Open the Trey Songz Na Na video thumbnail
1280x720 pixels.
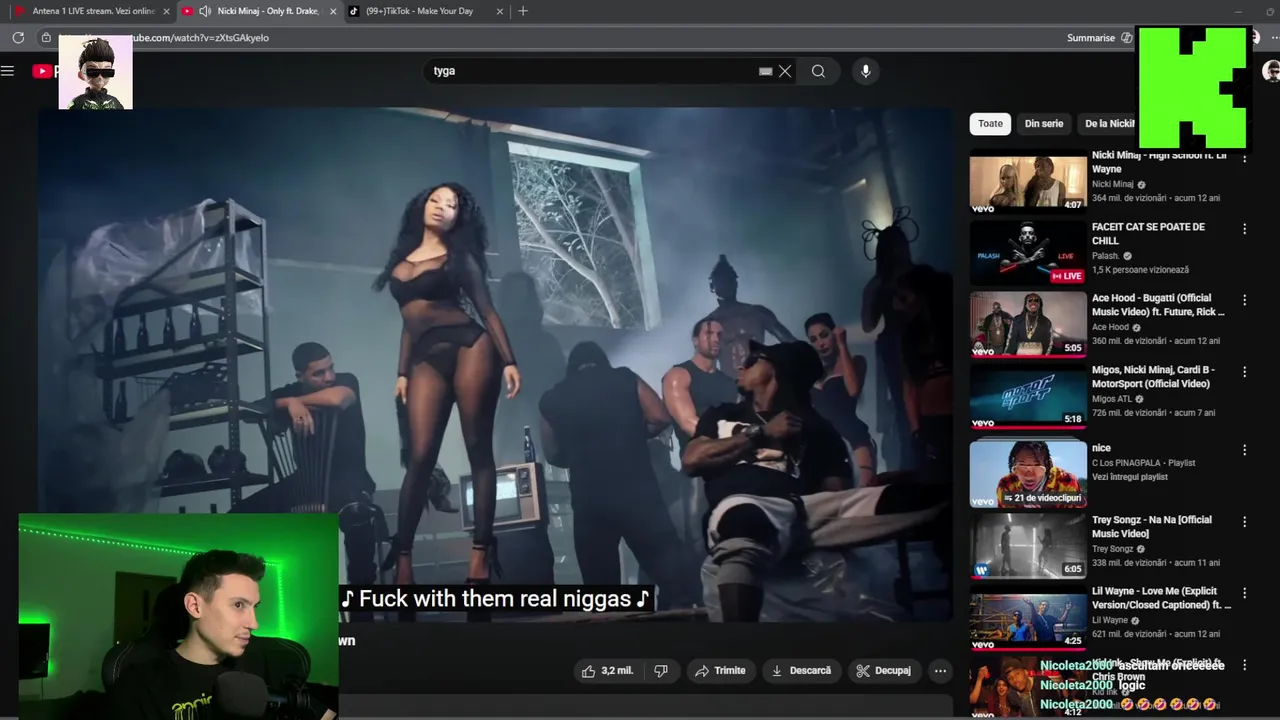tap(1028, 546)
